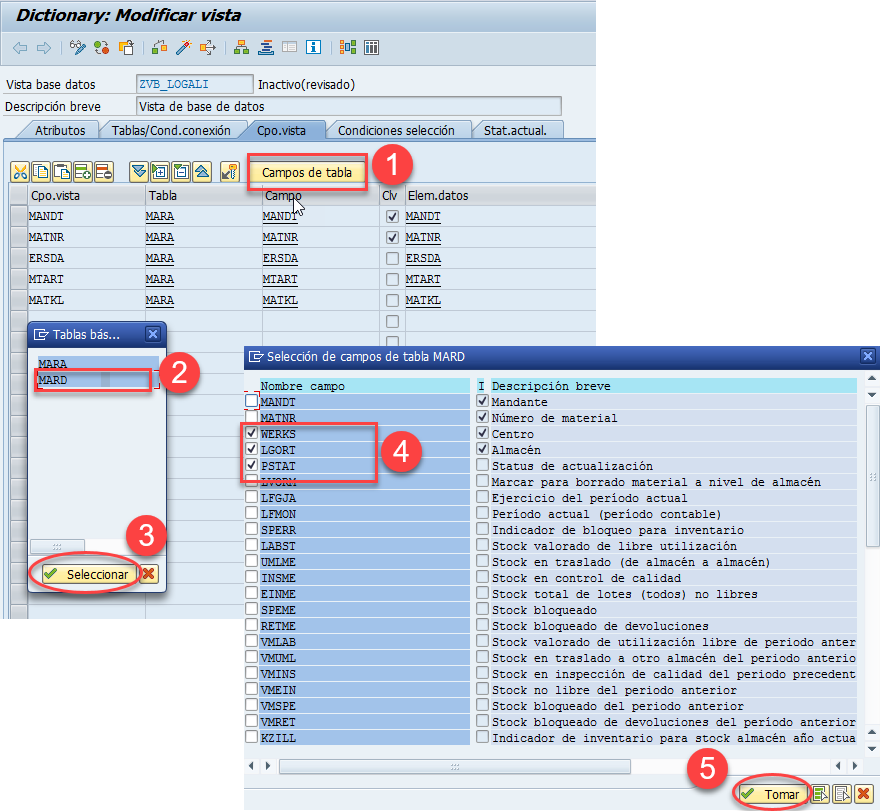Click the relationship graphic icon
The image size is (880, 811).
(x=347, y=48)
